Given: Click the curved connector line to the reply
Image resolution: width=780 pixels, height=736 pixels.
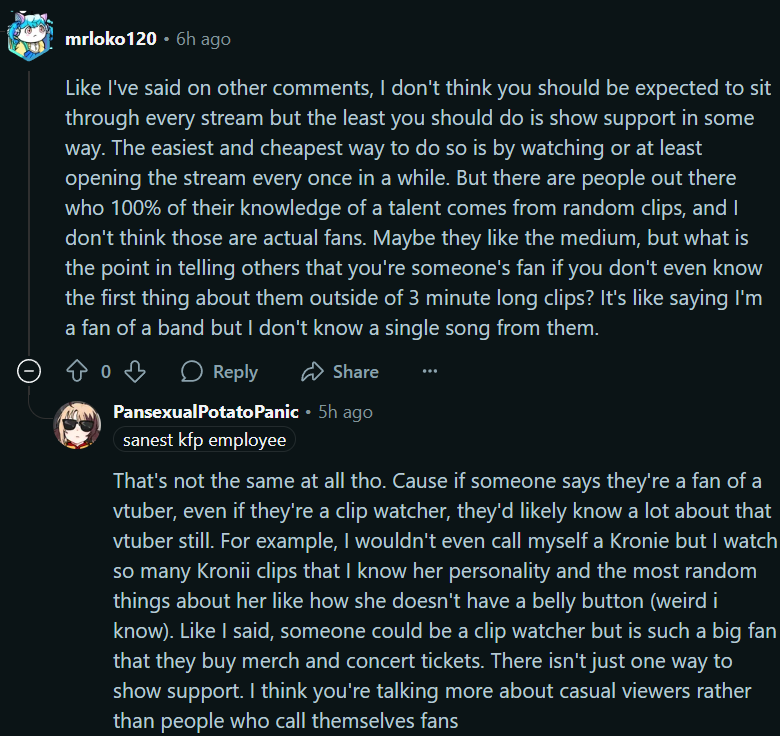Looking at the screenshot, I should tap(40, 403).
